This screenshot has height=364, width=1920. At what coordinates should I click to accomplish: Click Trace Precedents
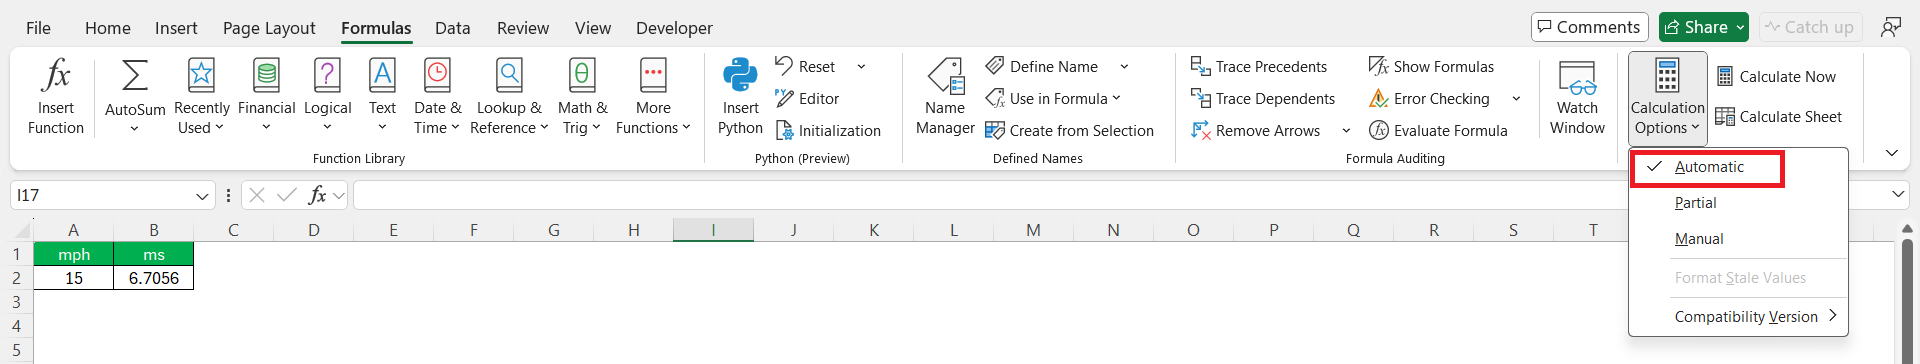pos(1259,67)
